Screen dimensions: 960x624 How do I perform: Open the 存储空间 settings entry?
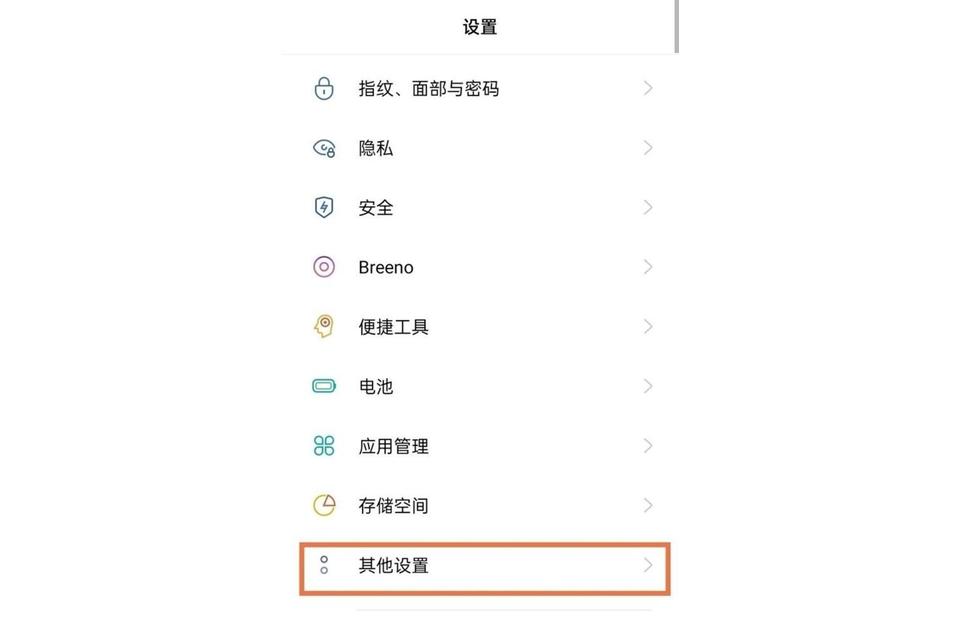click(x=394, y=506)
